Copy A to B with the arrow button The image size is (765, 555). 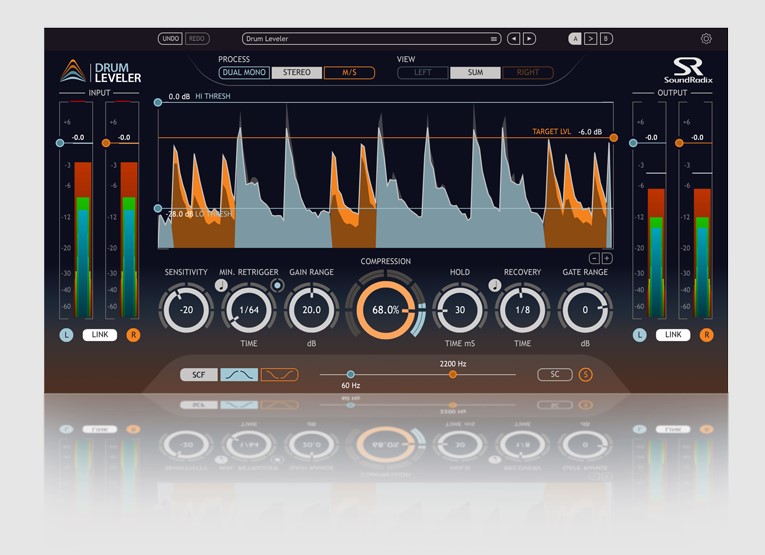click(590, 39)
